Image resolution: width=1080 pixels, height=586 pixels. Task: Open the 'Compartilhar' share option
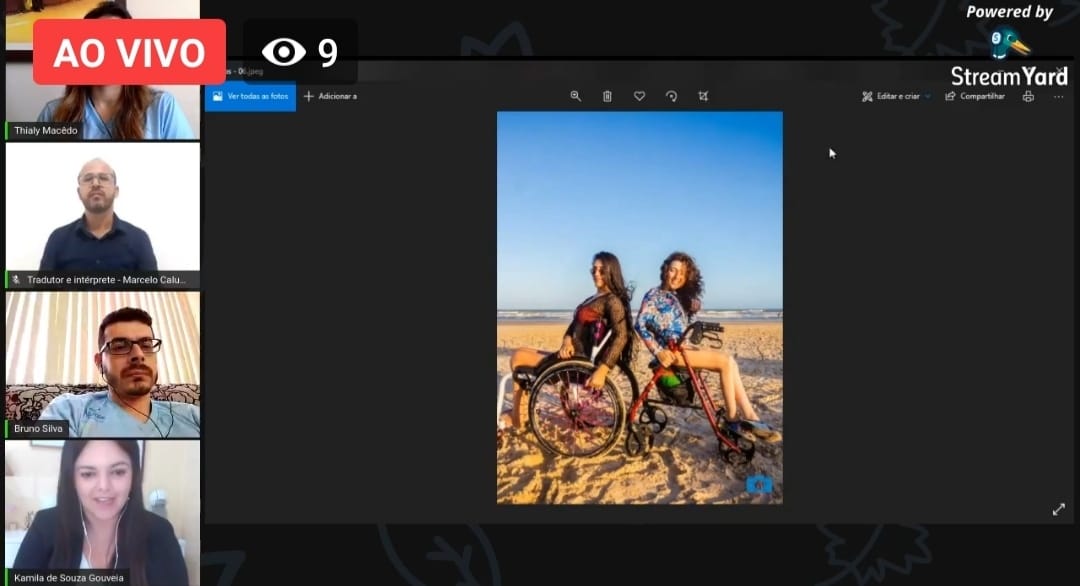pos(975,96)
